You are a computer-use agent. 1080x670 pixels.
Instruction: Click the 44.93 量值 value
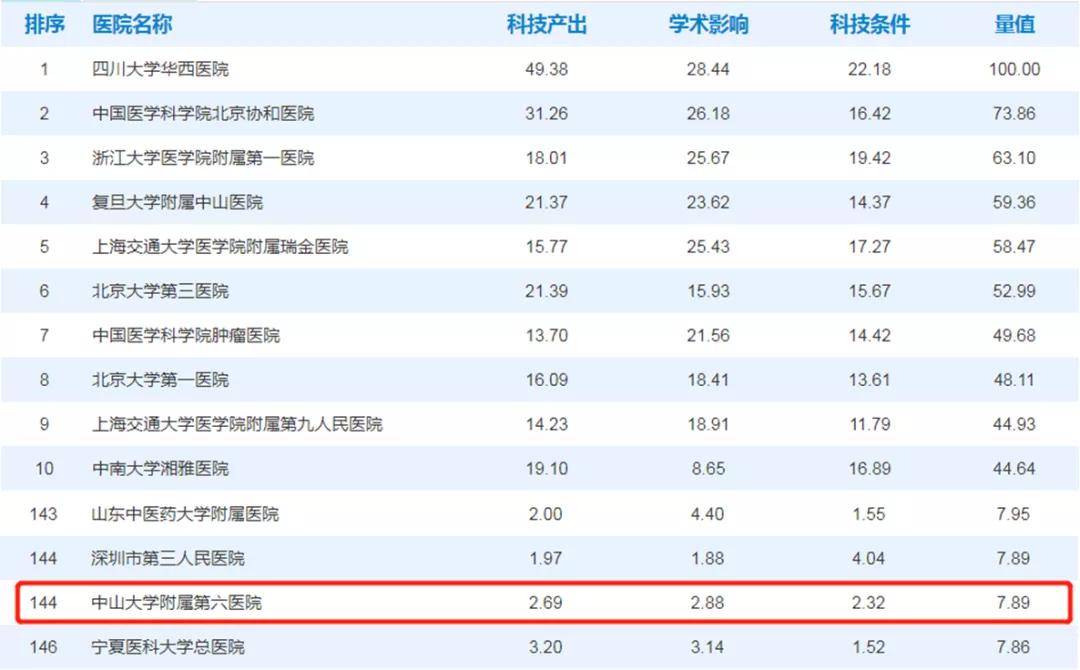pyautogui.click(x=1015, y=424)
